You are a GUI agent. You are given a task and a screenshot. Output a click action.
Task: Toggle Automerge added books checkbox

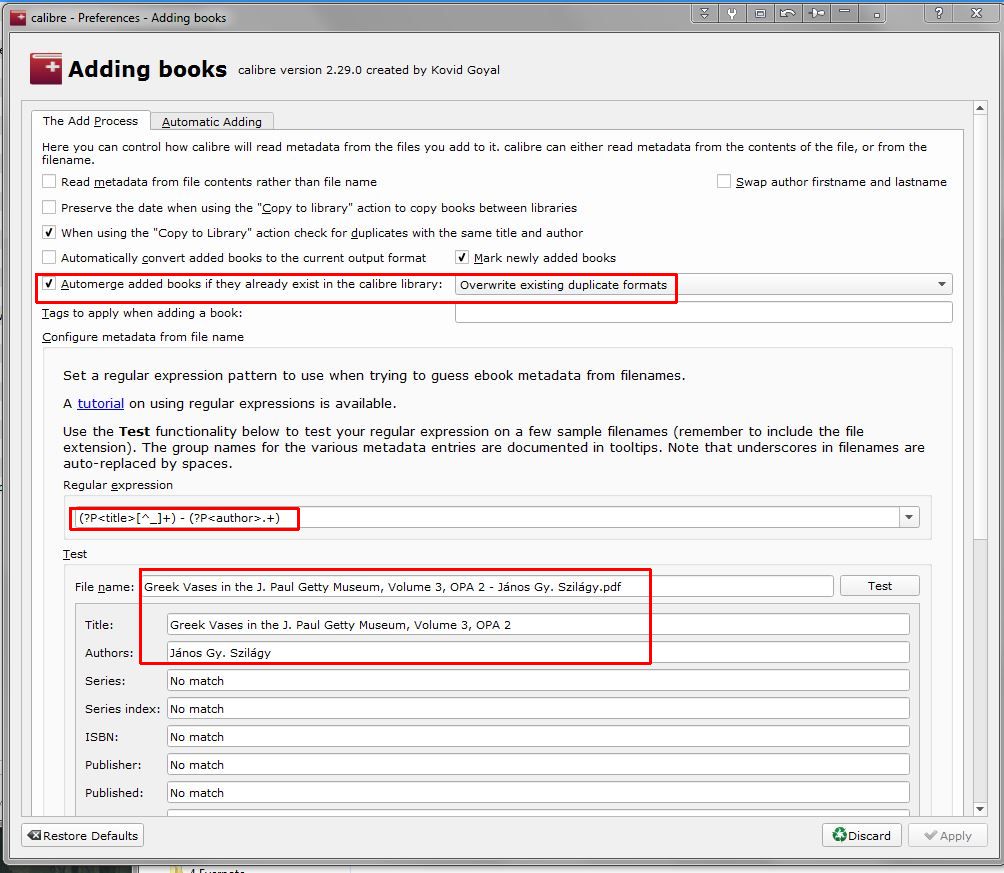coord(49,283)
